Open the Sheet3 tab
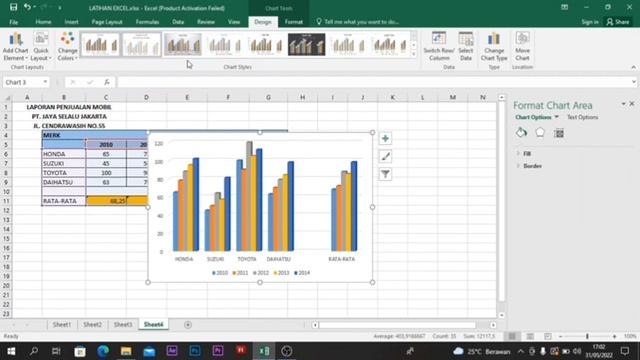 pos(123,324)
